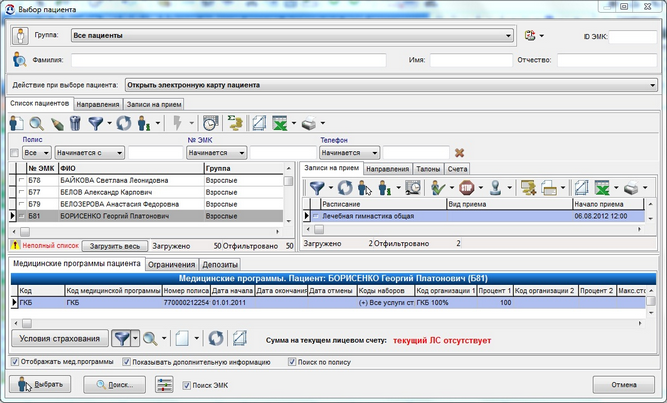Click the refresh arrows icon in patient list toolbar
This screenshot has height=403, width=667.
[124, 123]
